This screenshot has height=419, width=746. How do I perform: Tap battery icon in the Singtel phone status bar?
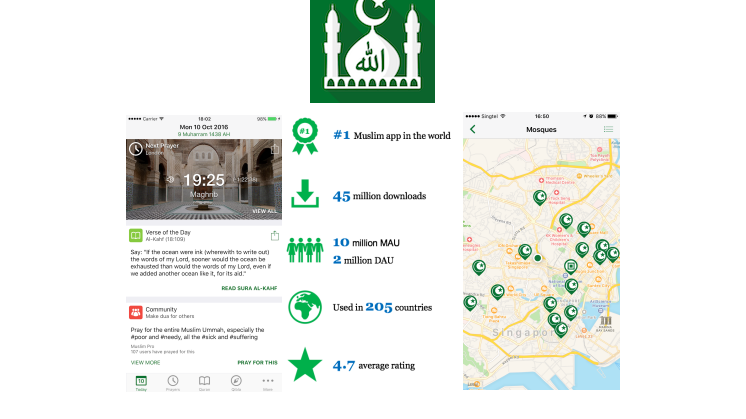[612, 116]
